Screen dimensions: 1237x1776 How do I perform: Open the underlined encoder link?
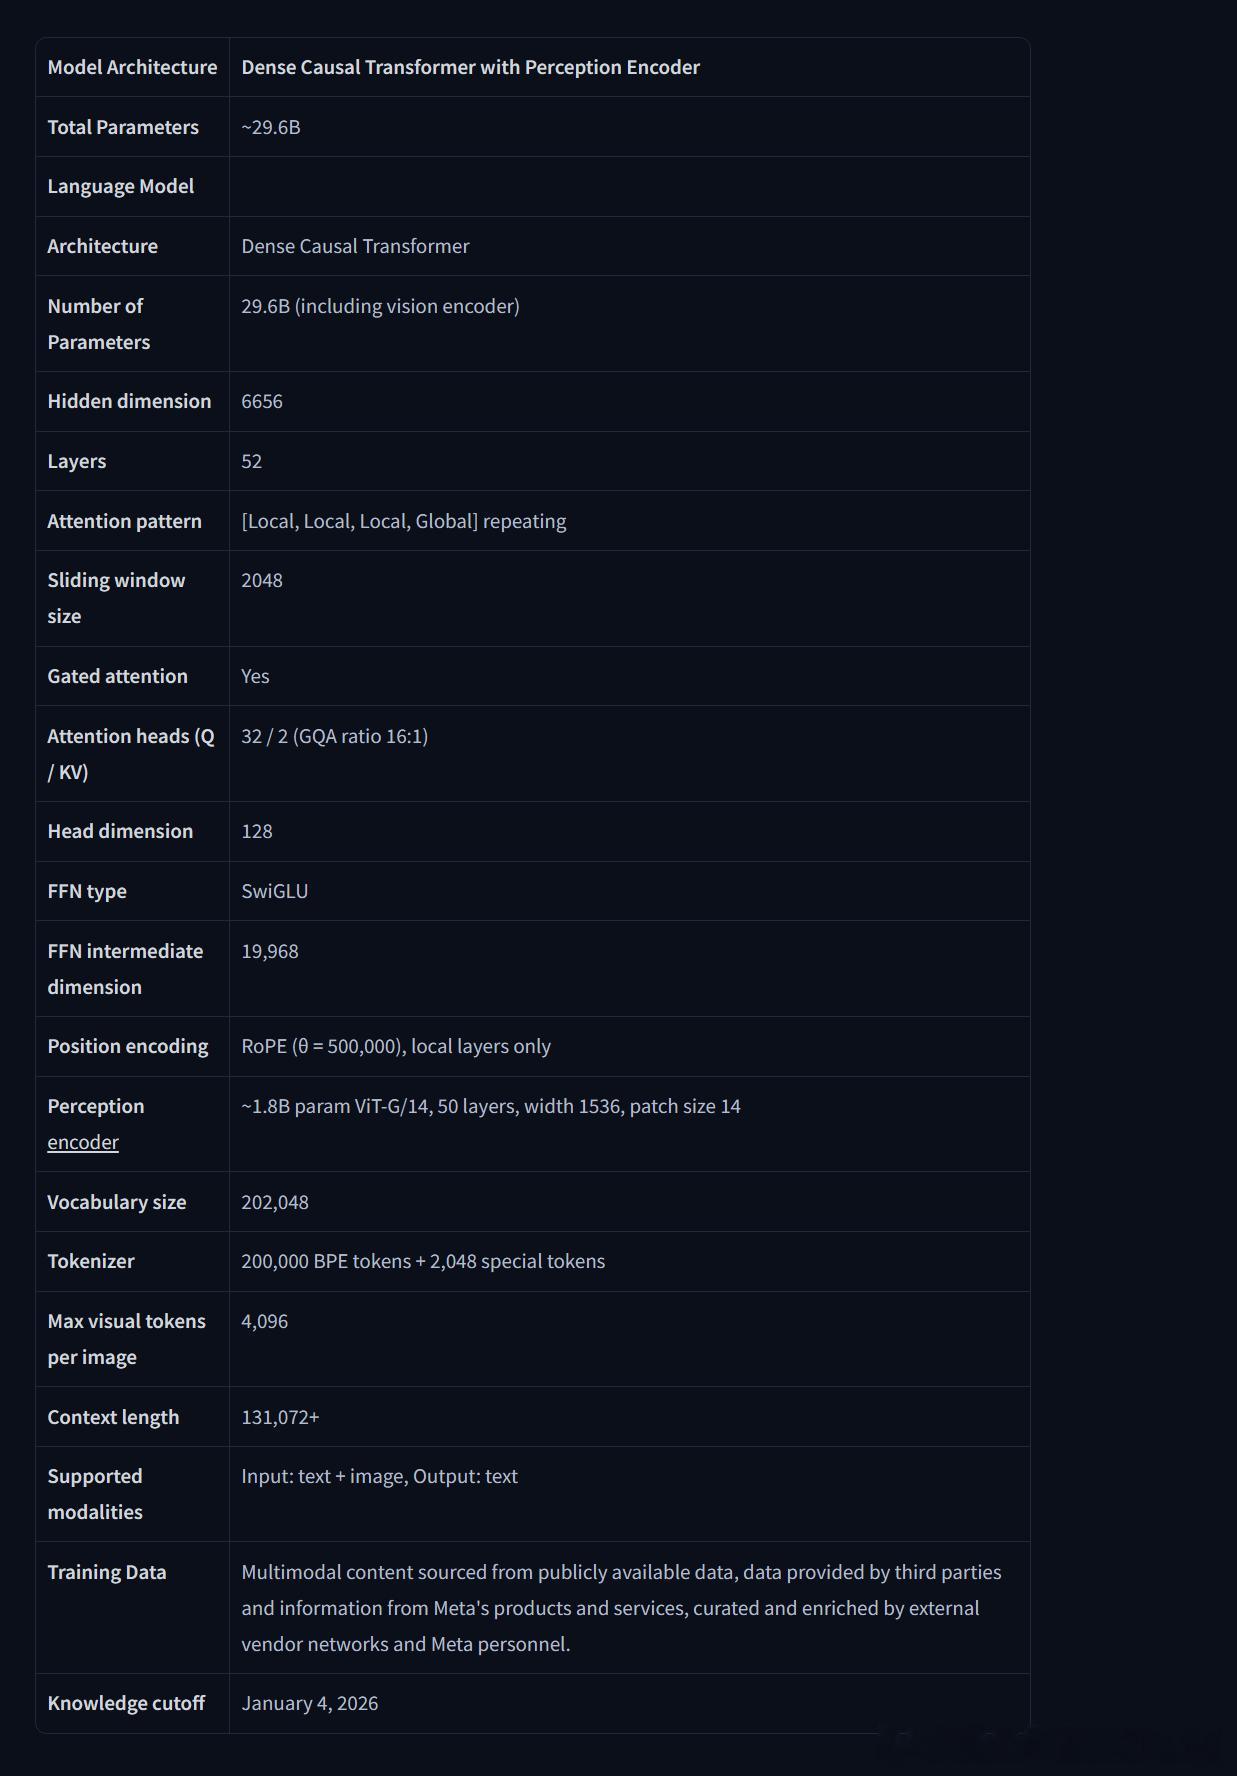pos(83,1142)
